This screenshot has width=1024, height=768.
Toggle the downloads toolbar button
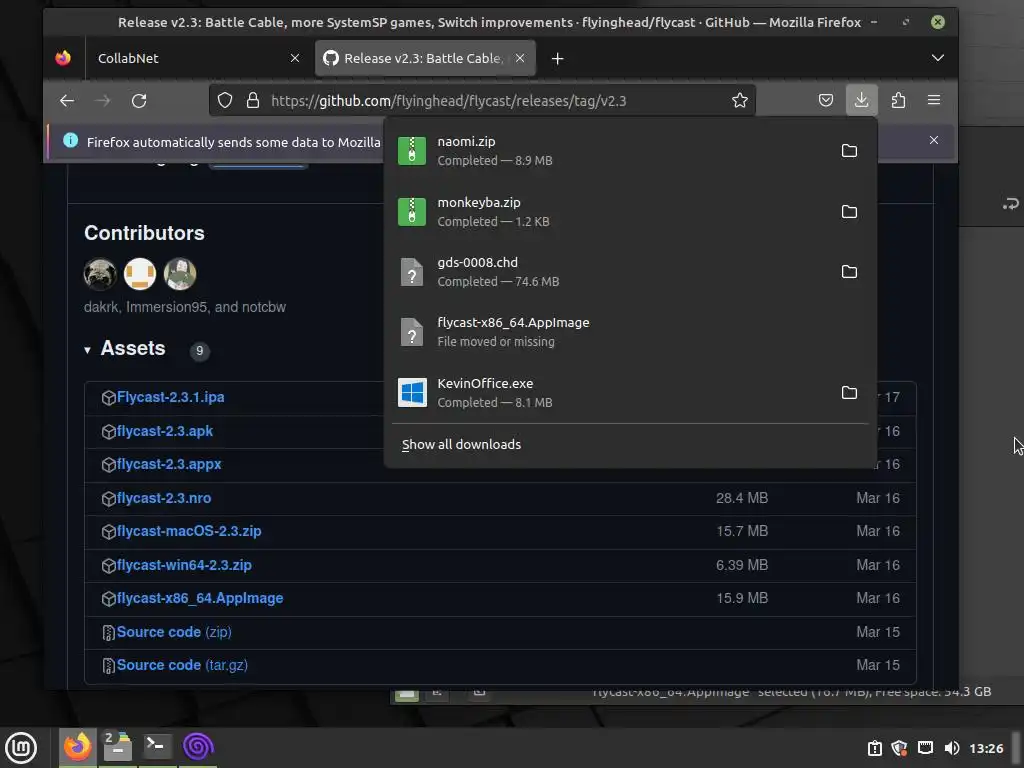[861, 100]
